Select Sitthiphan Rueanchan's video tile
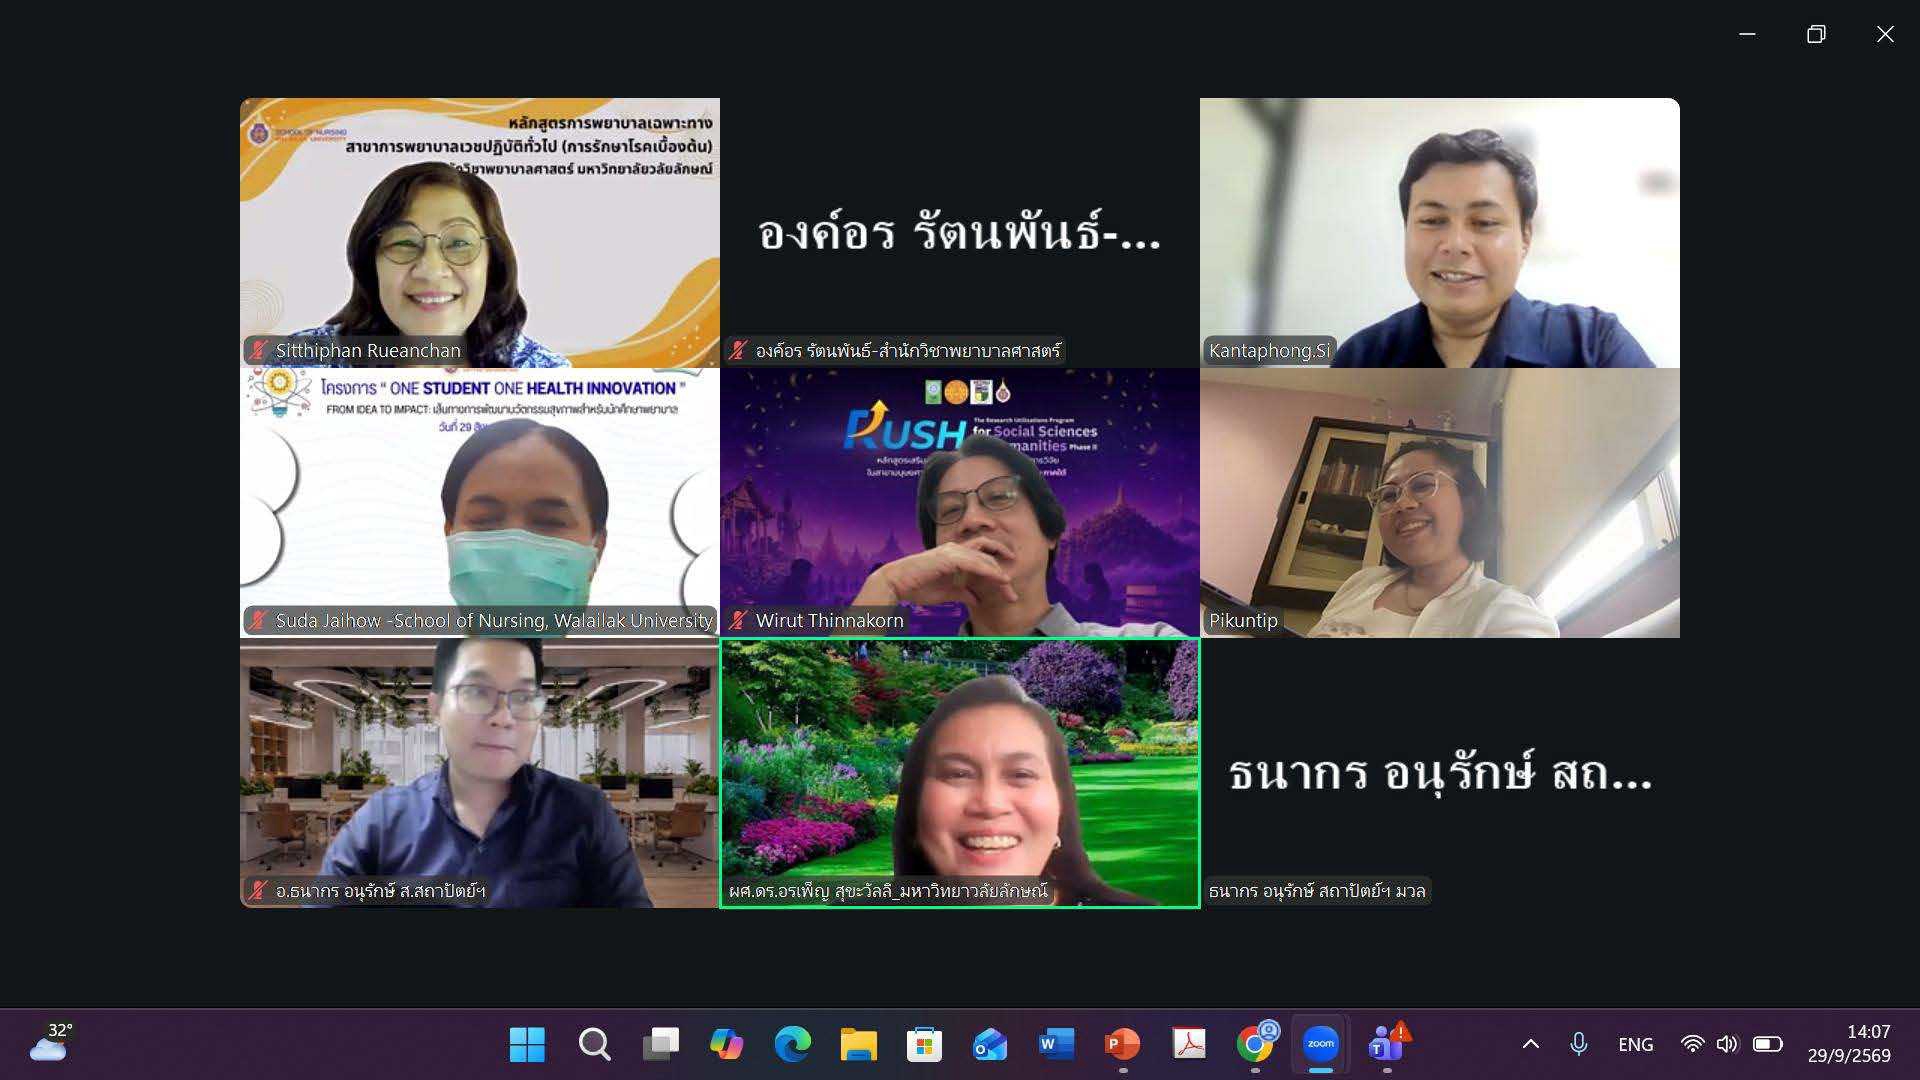1920x1080 pixels. coord(480,233)
